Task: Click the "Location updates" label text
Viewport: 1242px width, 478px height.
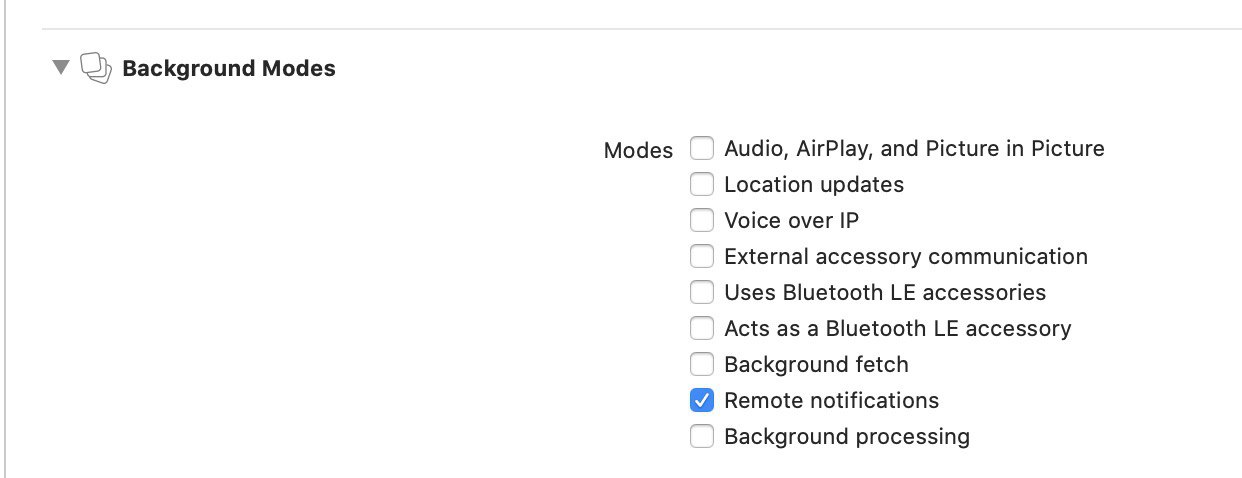Action: coord(814,185)
